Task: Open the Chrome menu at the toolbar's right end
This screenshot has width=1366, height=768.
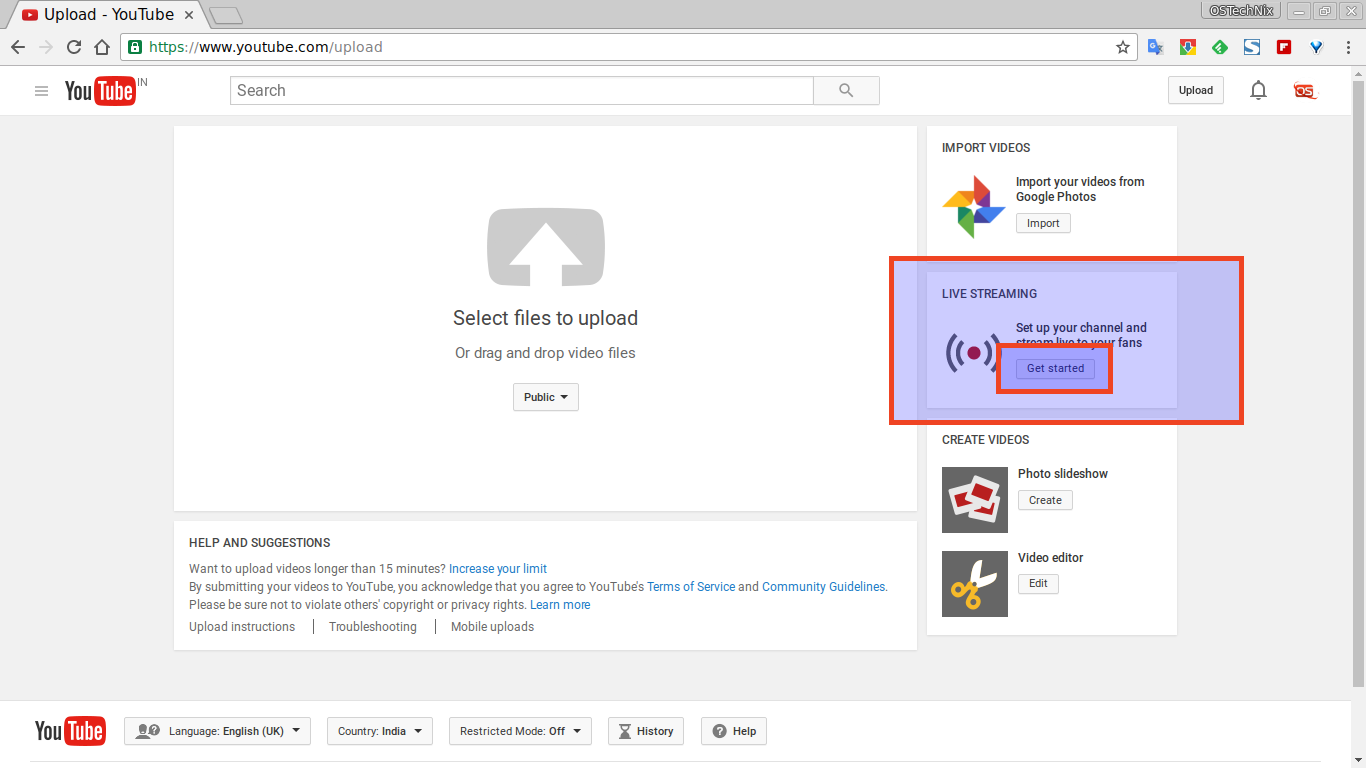Action: point(1348,47)
